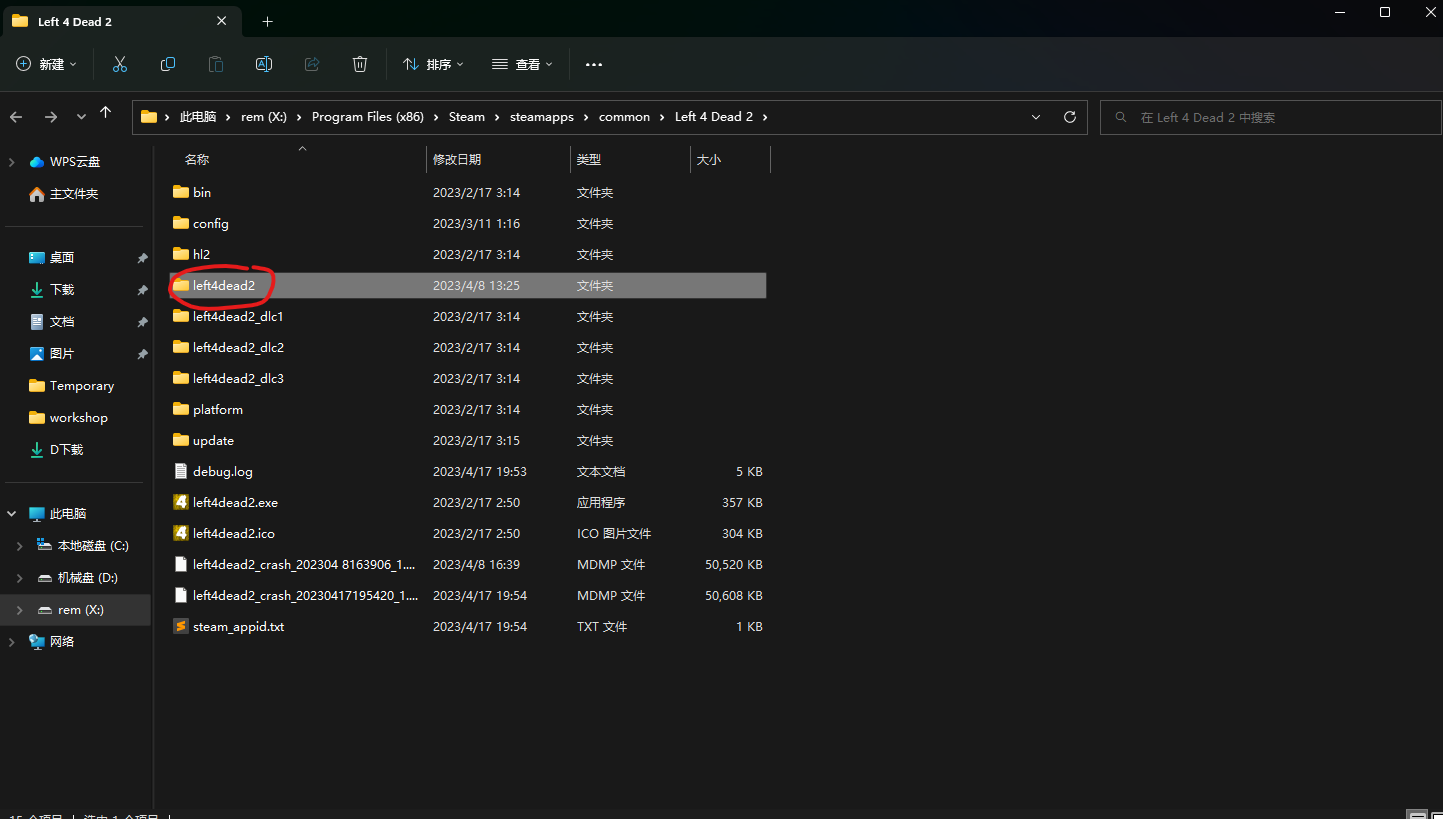
Task: Click the Rename icon in toolbar
Action: [264, 64]
